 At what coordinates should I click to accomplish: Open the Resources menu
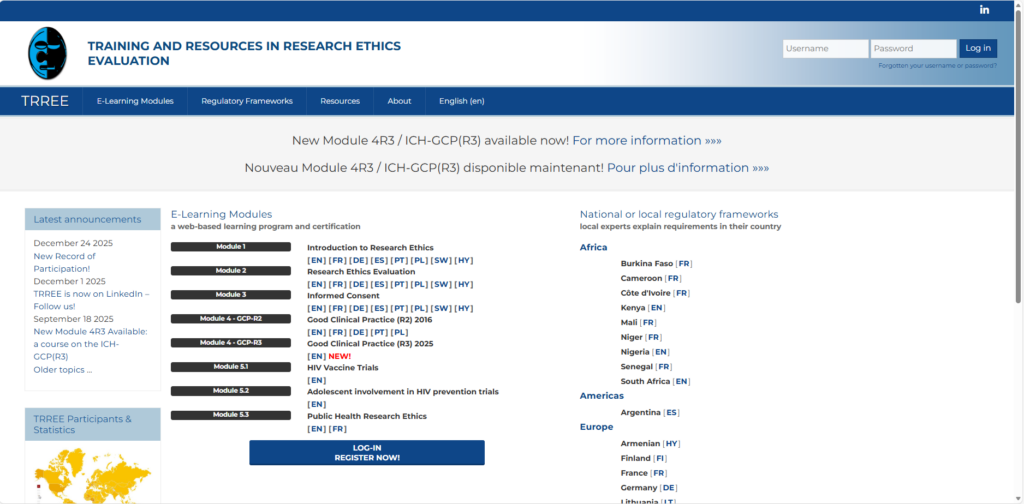(x=340, y=101)
